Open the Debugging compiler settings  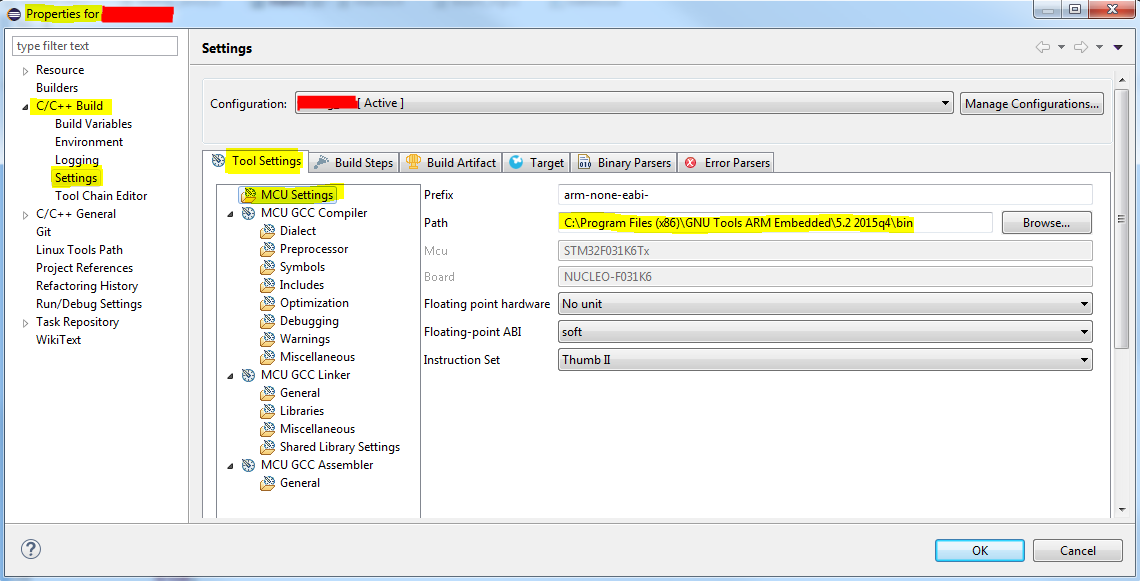pyautogui.click(x=308, y=321)
